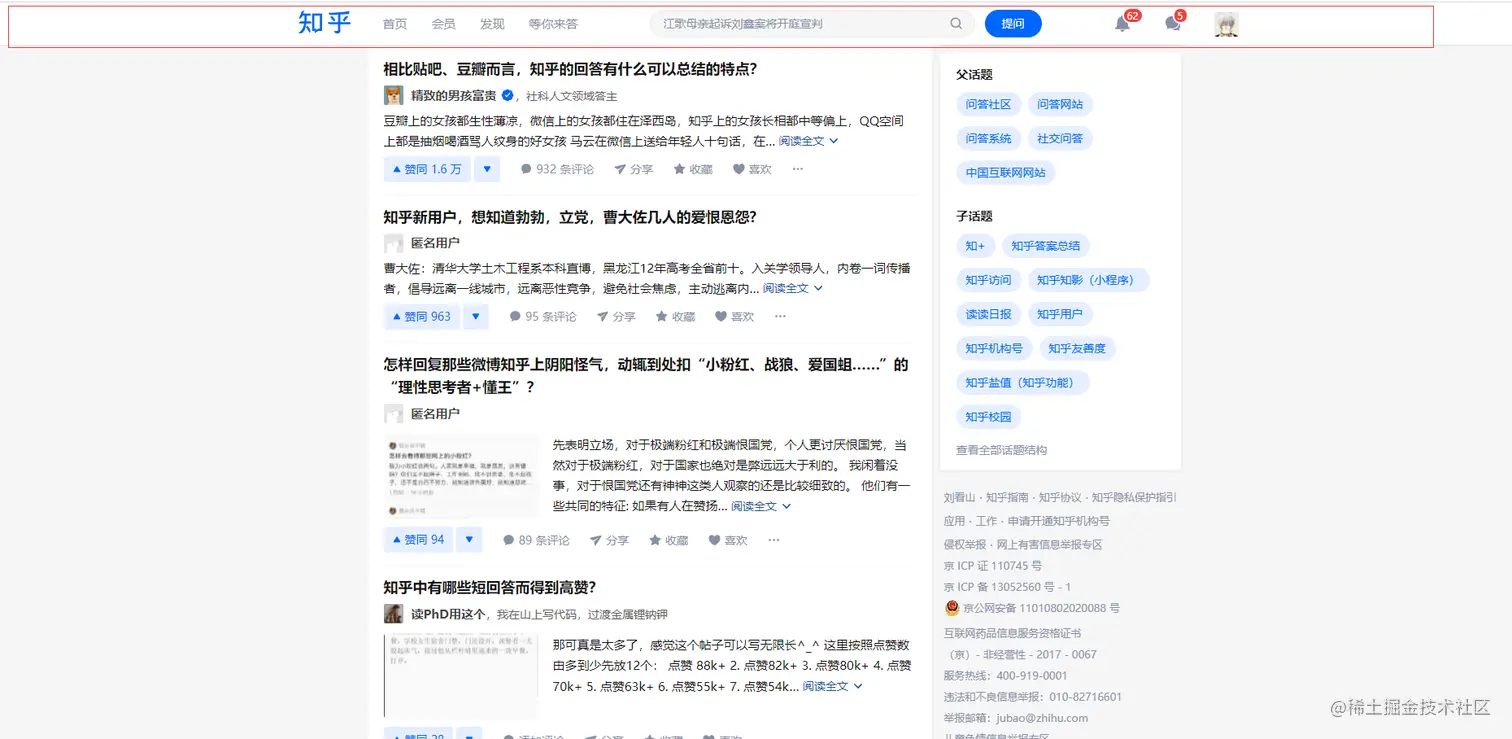
Task: Click 喜欢 on the 95-comment answer
Action: click(x=735, y=316)
